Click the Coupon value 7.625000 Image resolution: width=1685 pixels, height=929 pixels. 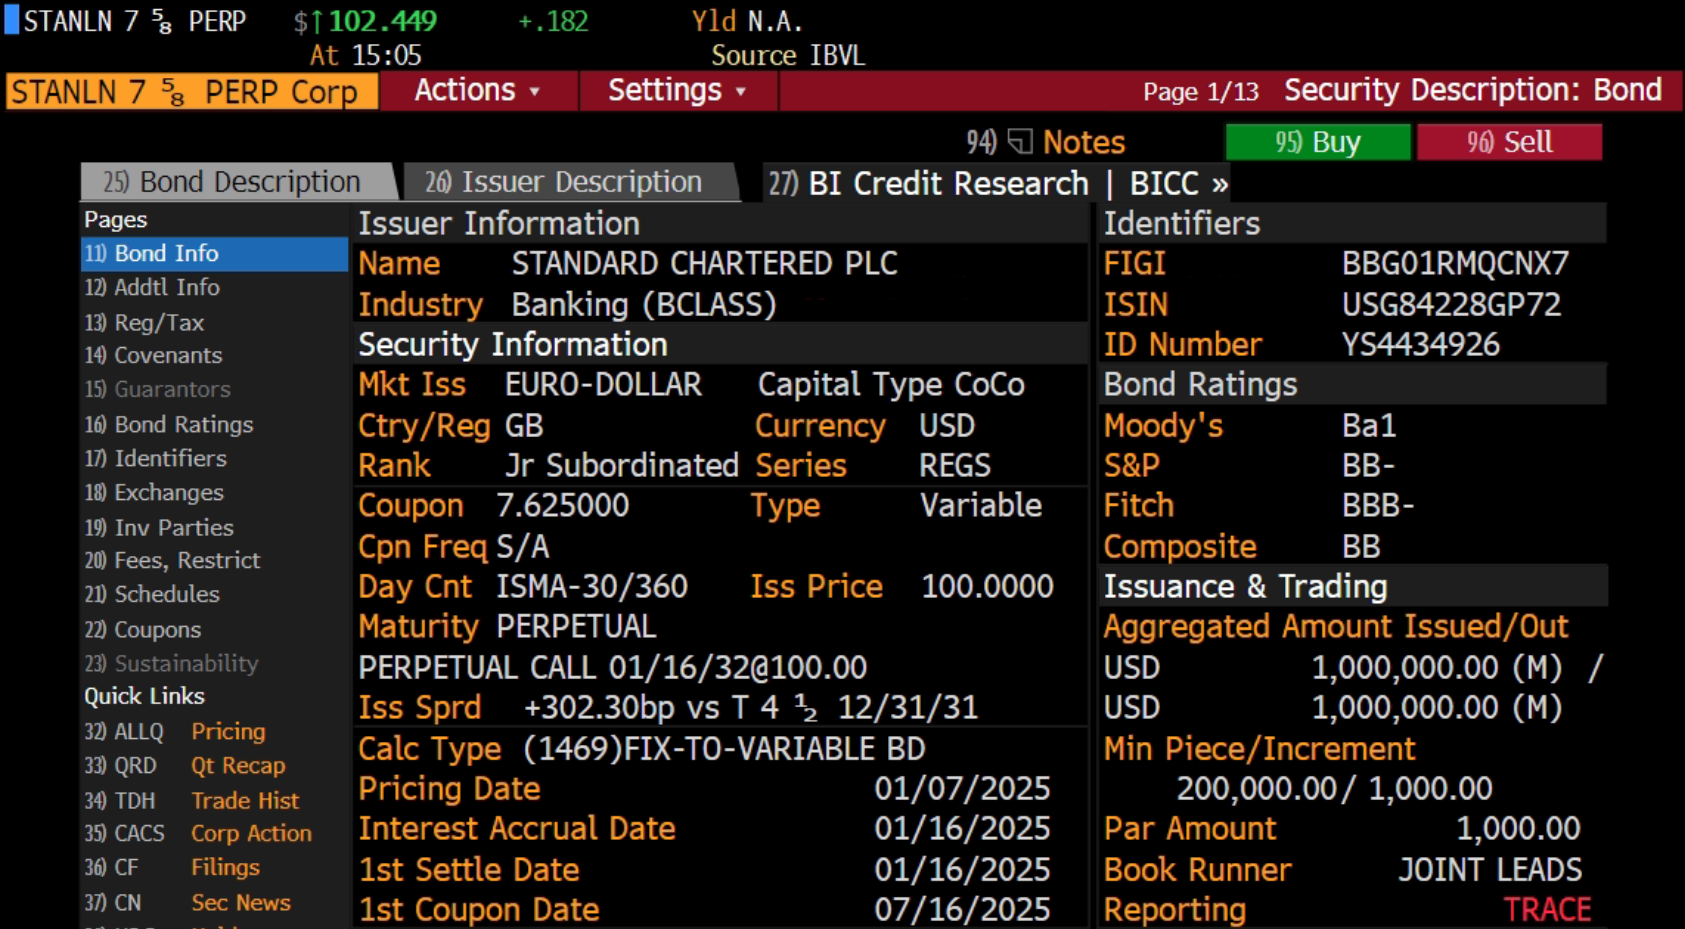pos(562,505)
